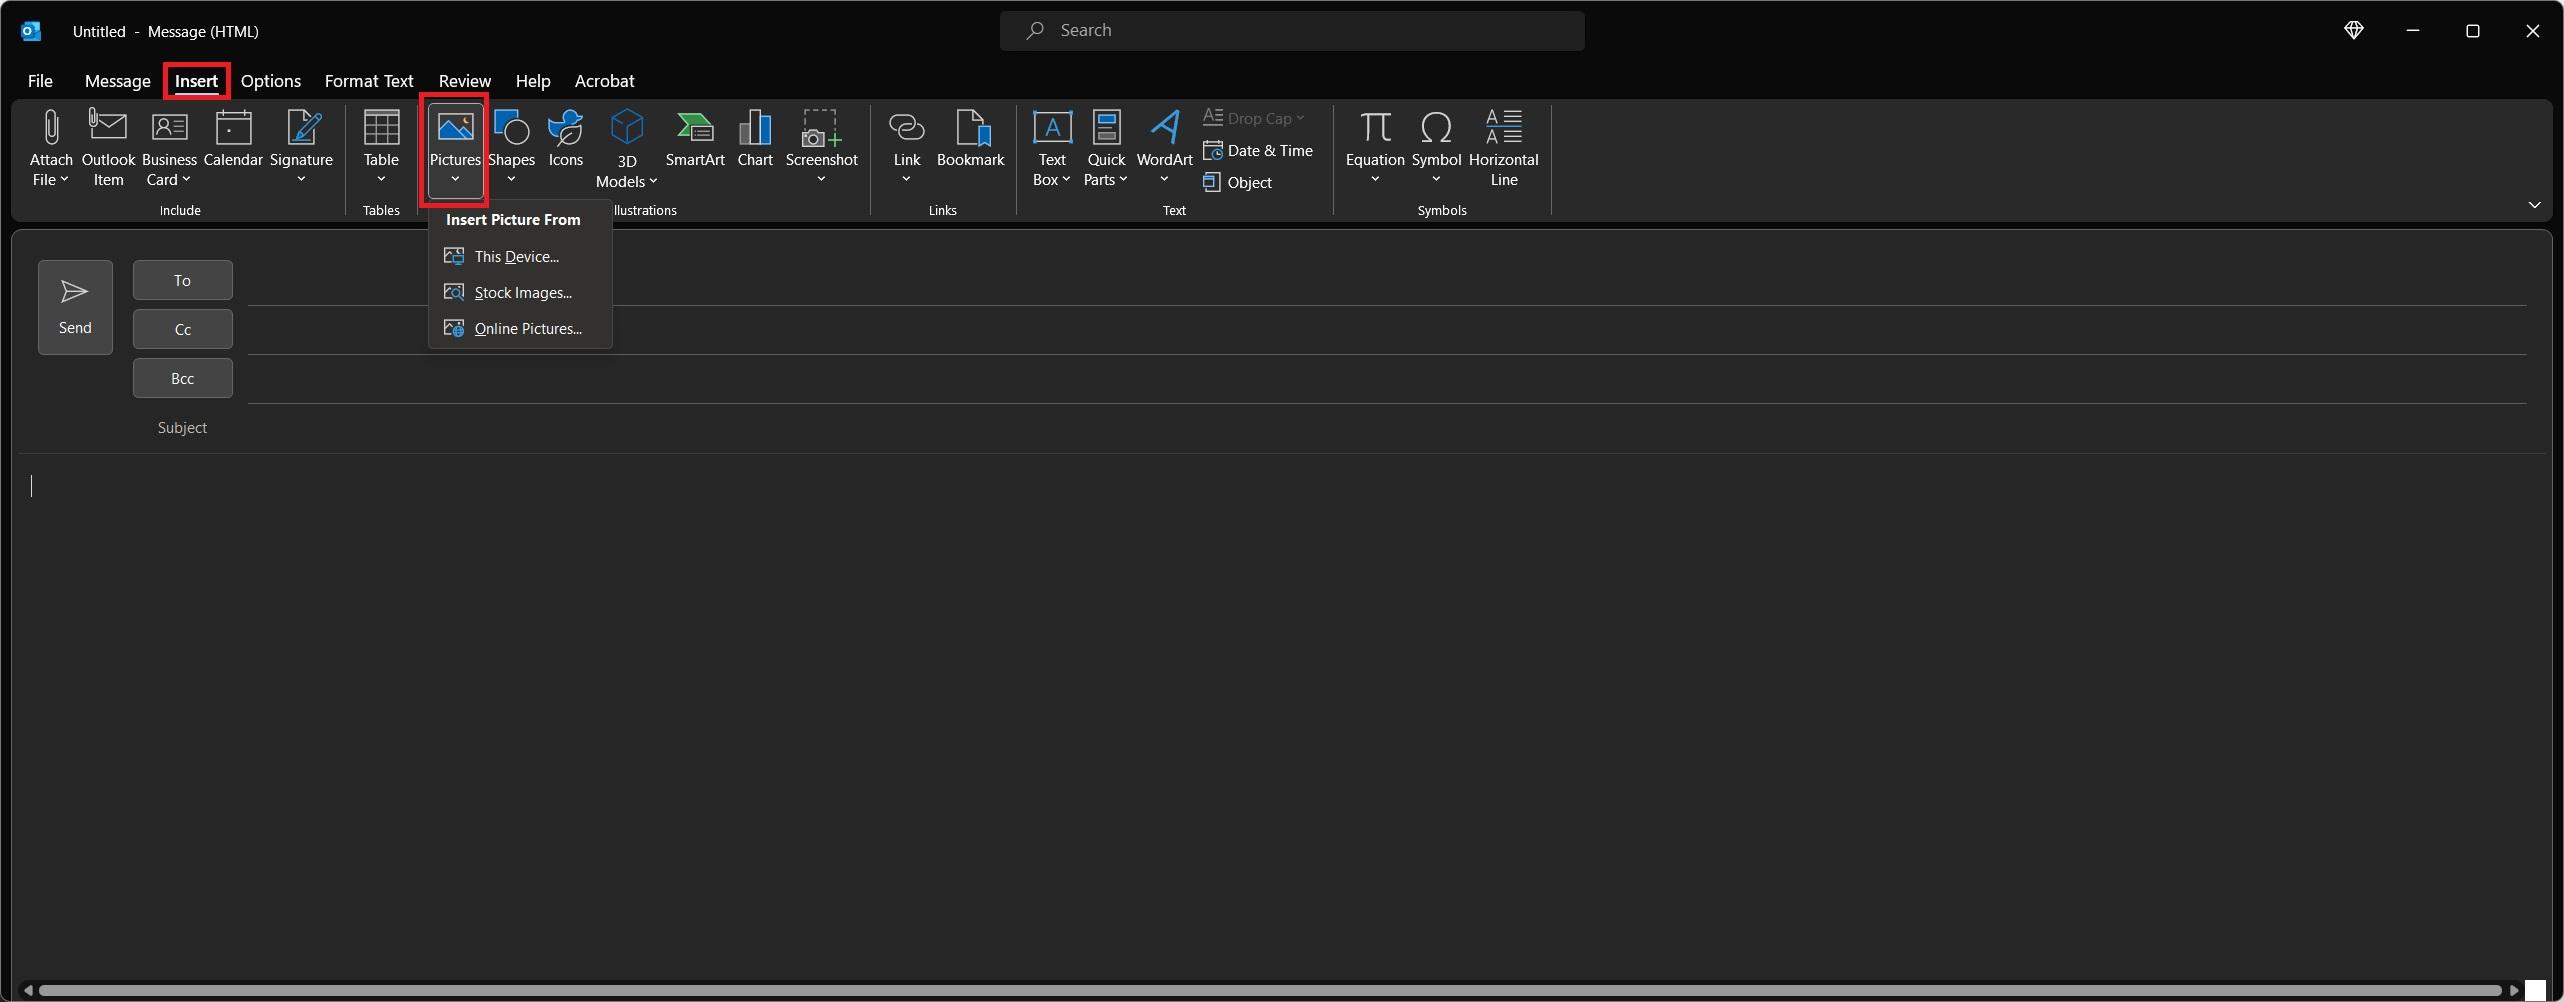Insert Icons from ribbon
The image size is (2564, 1002).
click(566, 140)
